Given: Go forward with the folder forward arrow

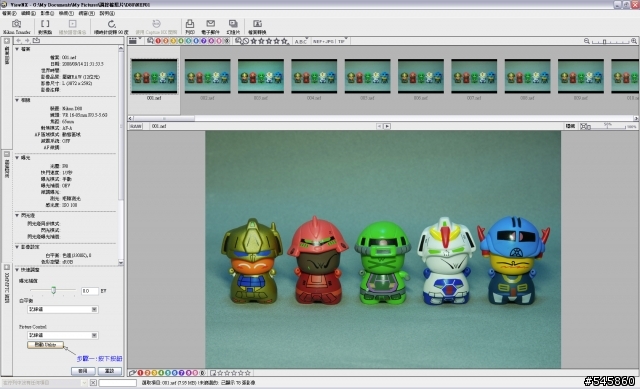Looking at the screenshot, I should 27,40.
